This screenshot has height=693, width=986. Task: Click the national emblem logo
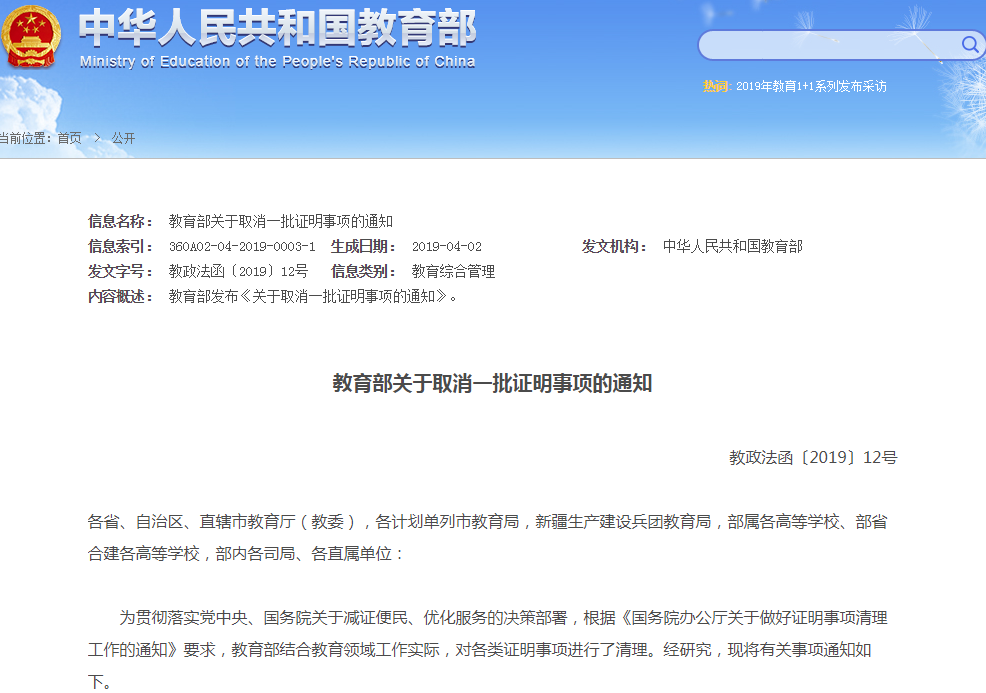point(31,36)
